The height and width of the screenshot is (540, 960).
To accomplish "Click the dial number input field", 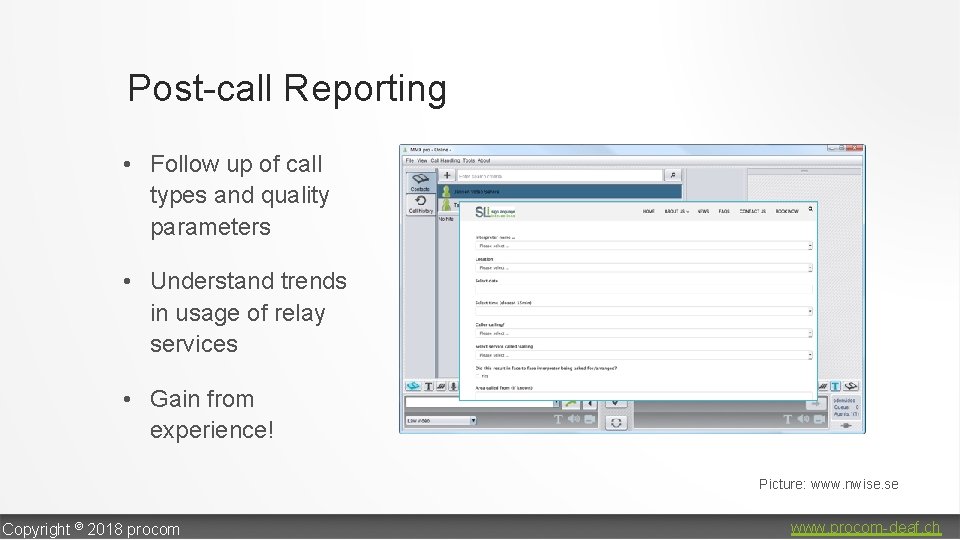I will click(479, 403).
